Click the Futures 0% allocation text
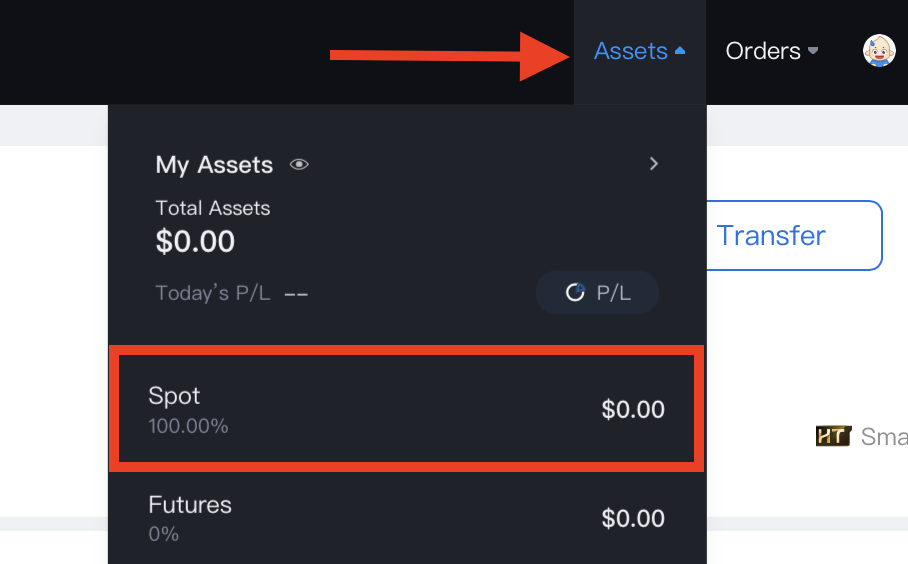This screenshot has width=908, height=564. (164, 535)
